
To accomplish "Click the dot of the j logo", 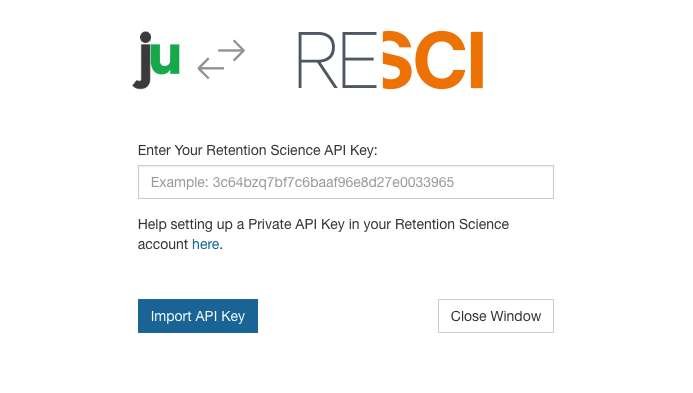I will click(x=145, y=37).
